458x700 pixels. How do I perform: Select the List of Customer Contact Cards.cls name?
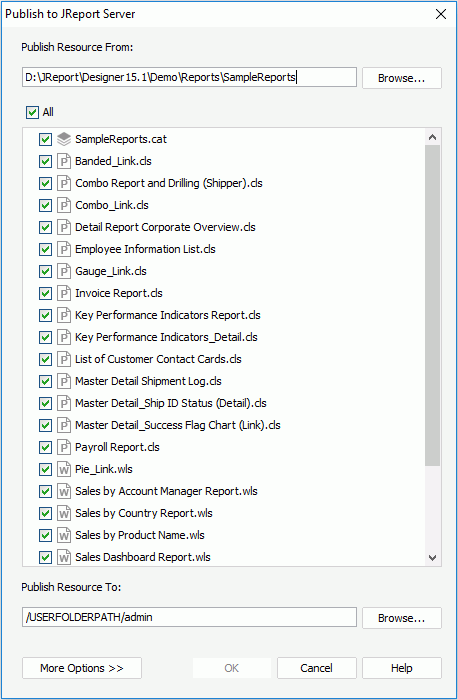click(158, 359)
